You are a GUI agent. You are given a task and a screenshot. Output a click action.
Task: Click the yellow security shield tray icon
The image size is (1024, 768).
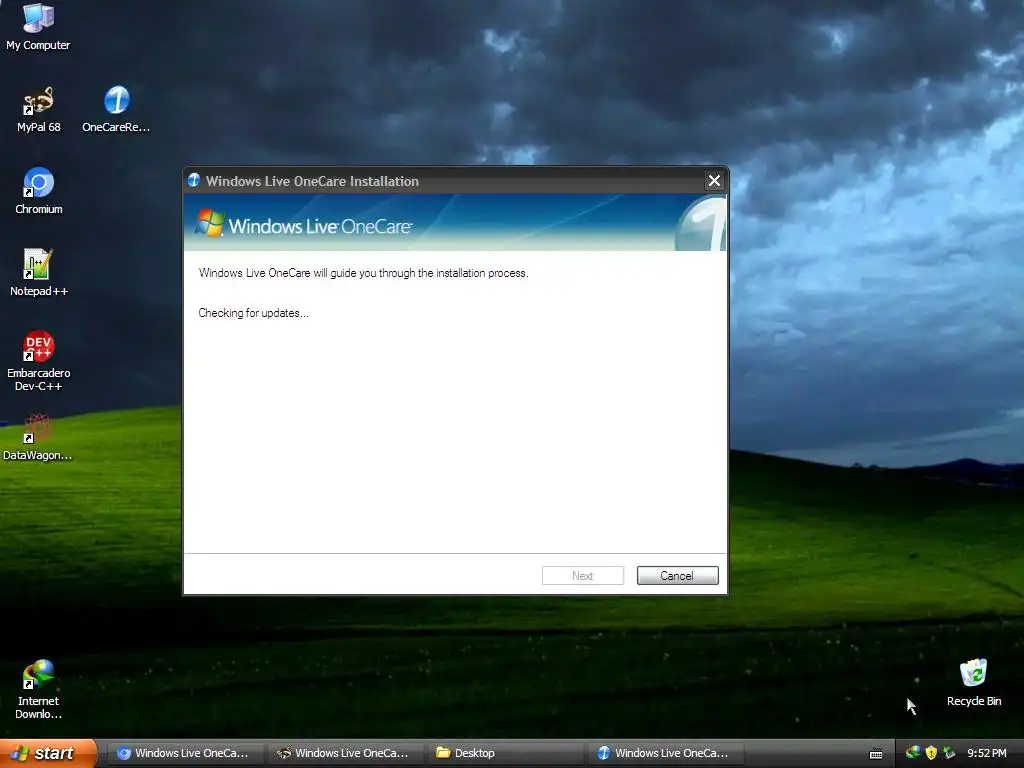pos(931,753)
